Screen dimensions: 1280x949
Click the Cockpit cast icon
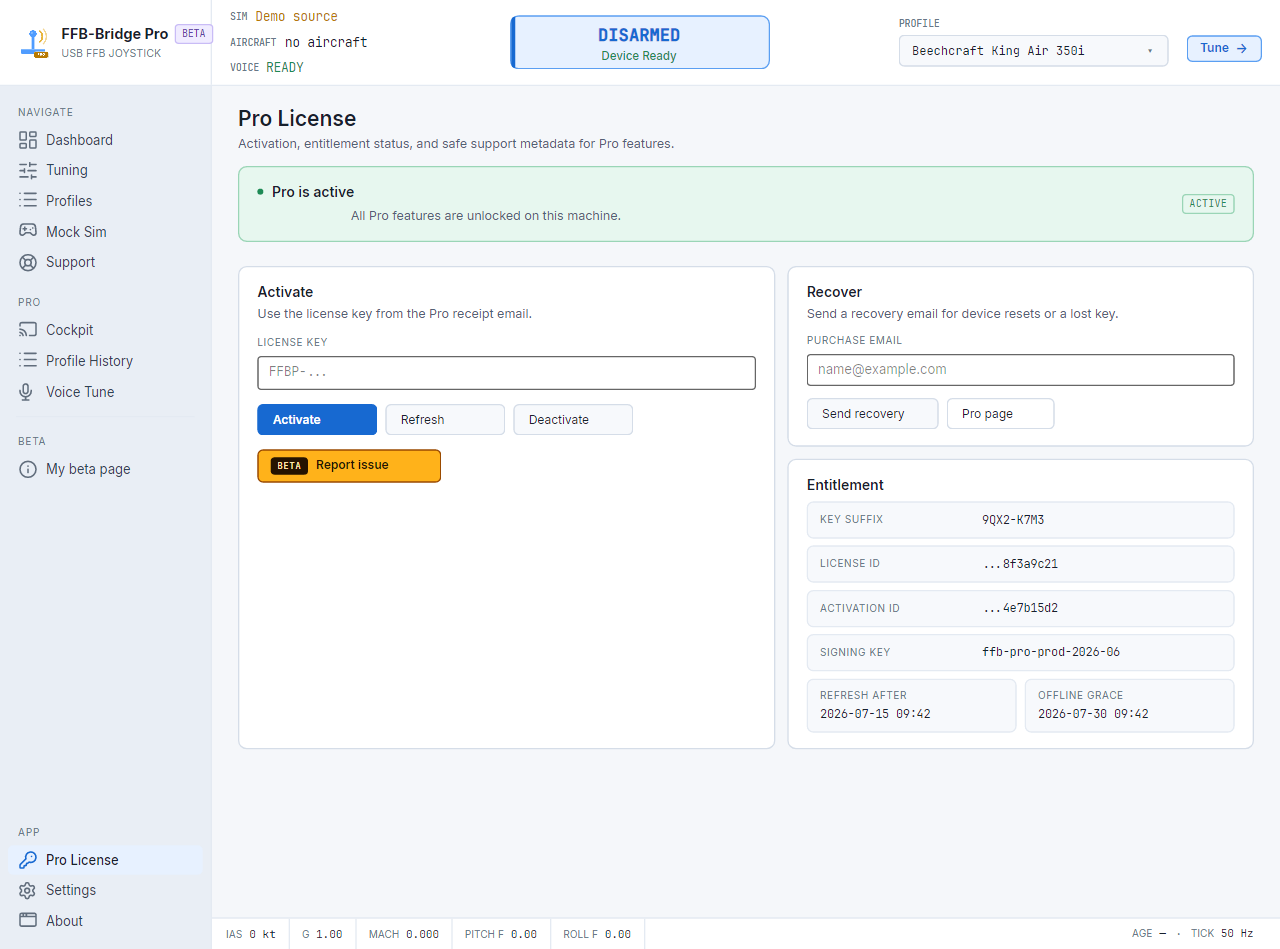28,330
